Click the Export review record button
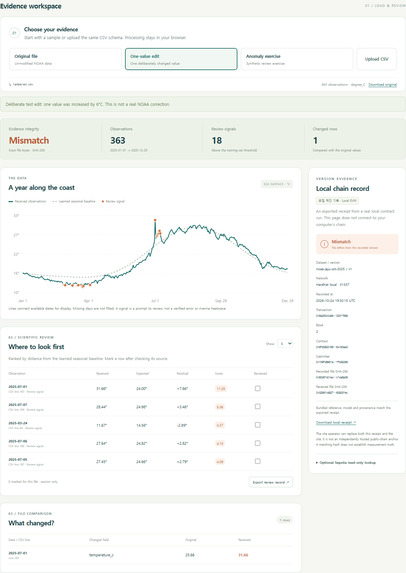This screenshot has width=406, height=573. point(271,482)
